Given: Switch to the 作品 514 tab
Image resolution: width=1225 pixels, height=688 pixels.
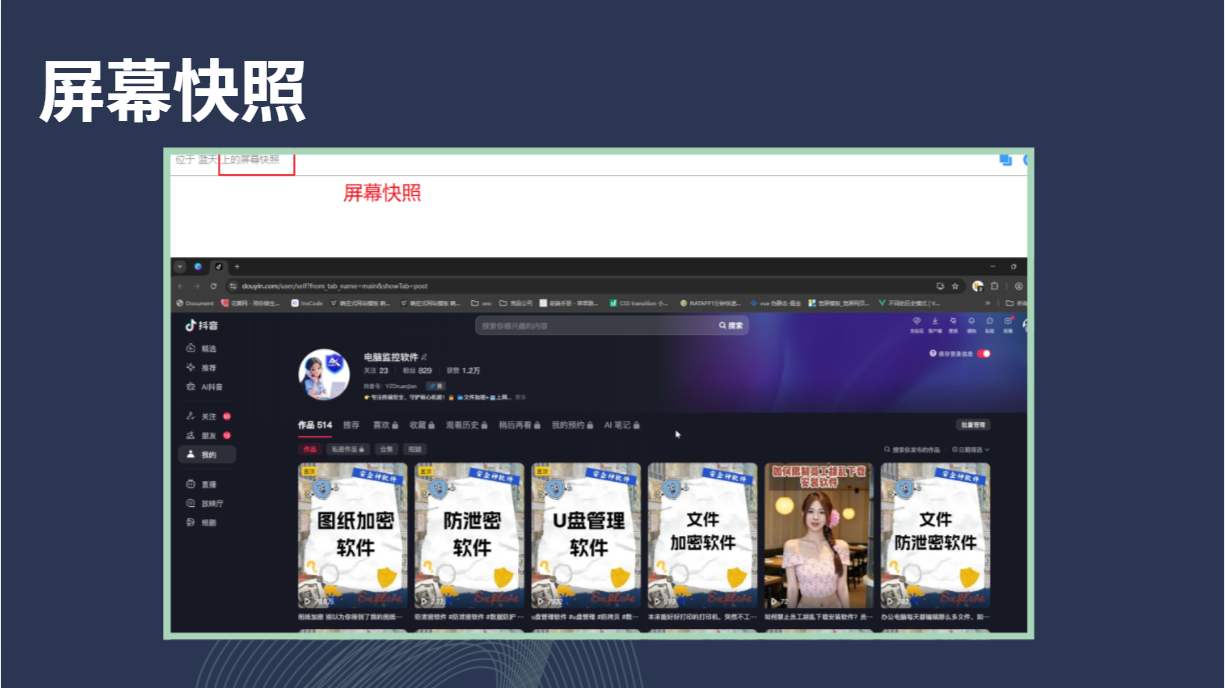Looking at the screenshot, I should (x=315, y=425).
